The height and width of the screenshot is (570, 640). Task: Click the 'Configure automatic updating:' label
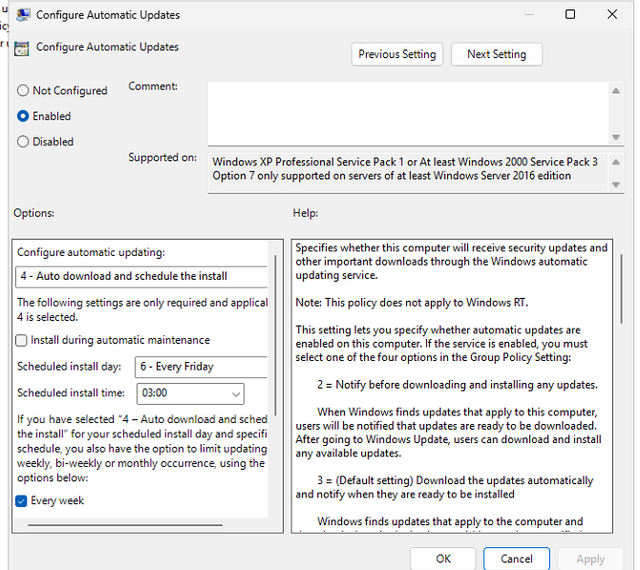(91, 253)
